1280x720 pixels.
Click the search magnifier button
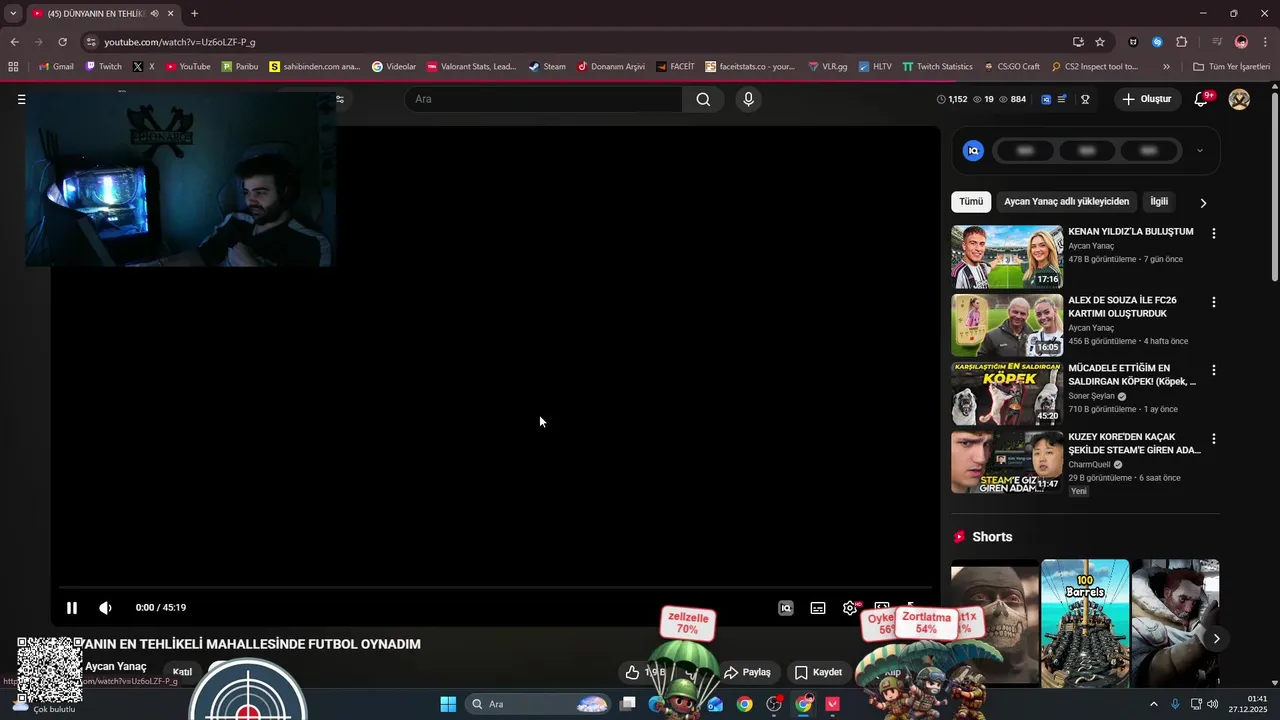tap(703, 99)
